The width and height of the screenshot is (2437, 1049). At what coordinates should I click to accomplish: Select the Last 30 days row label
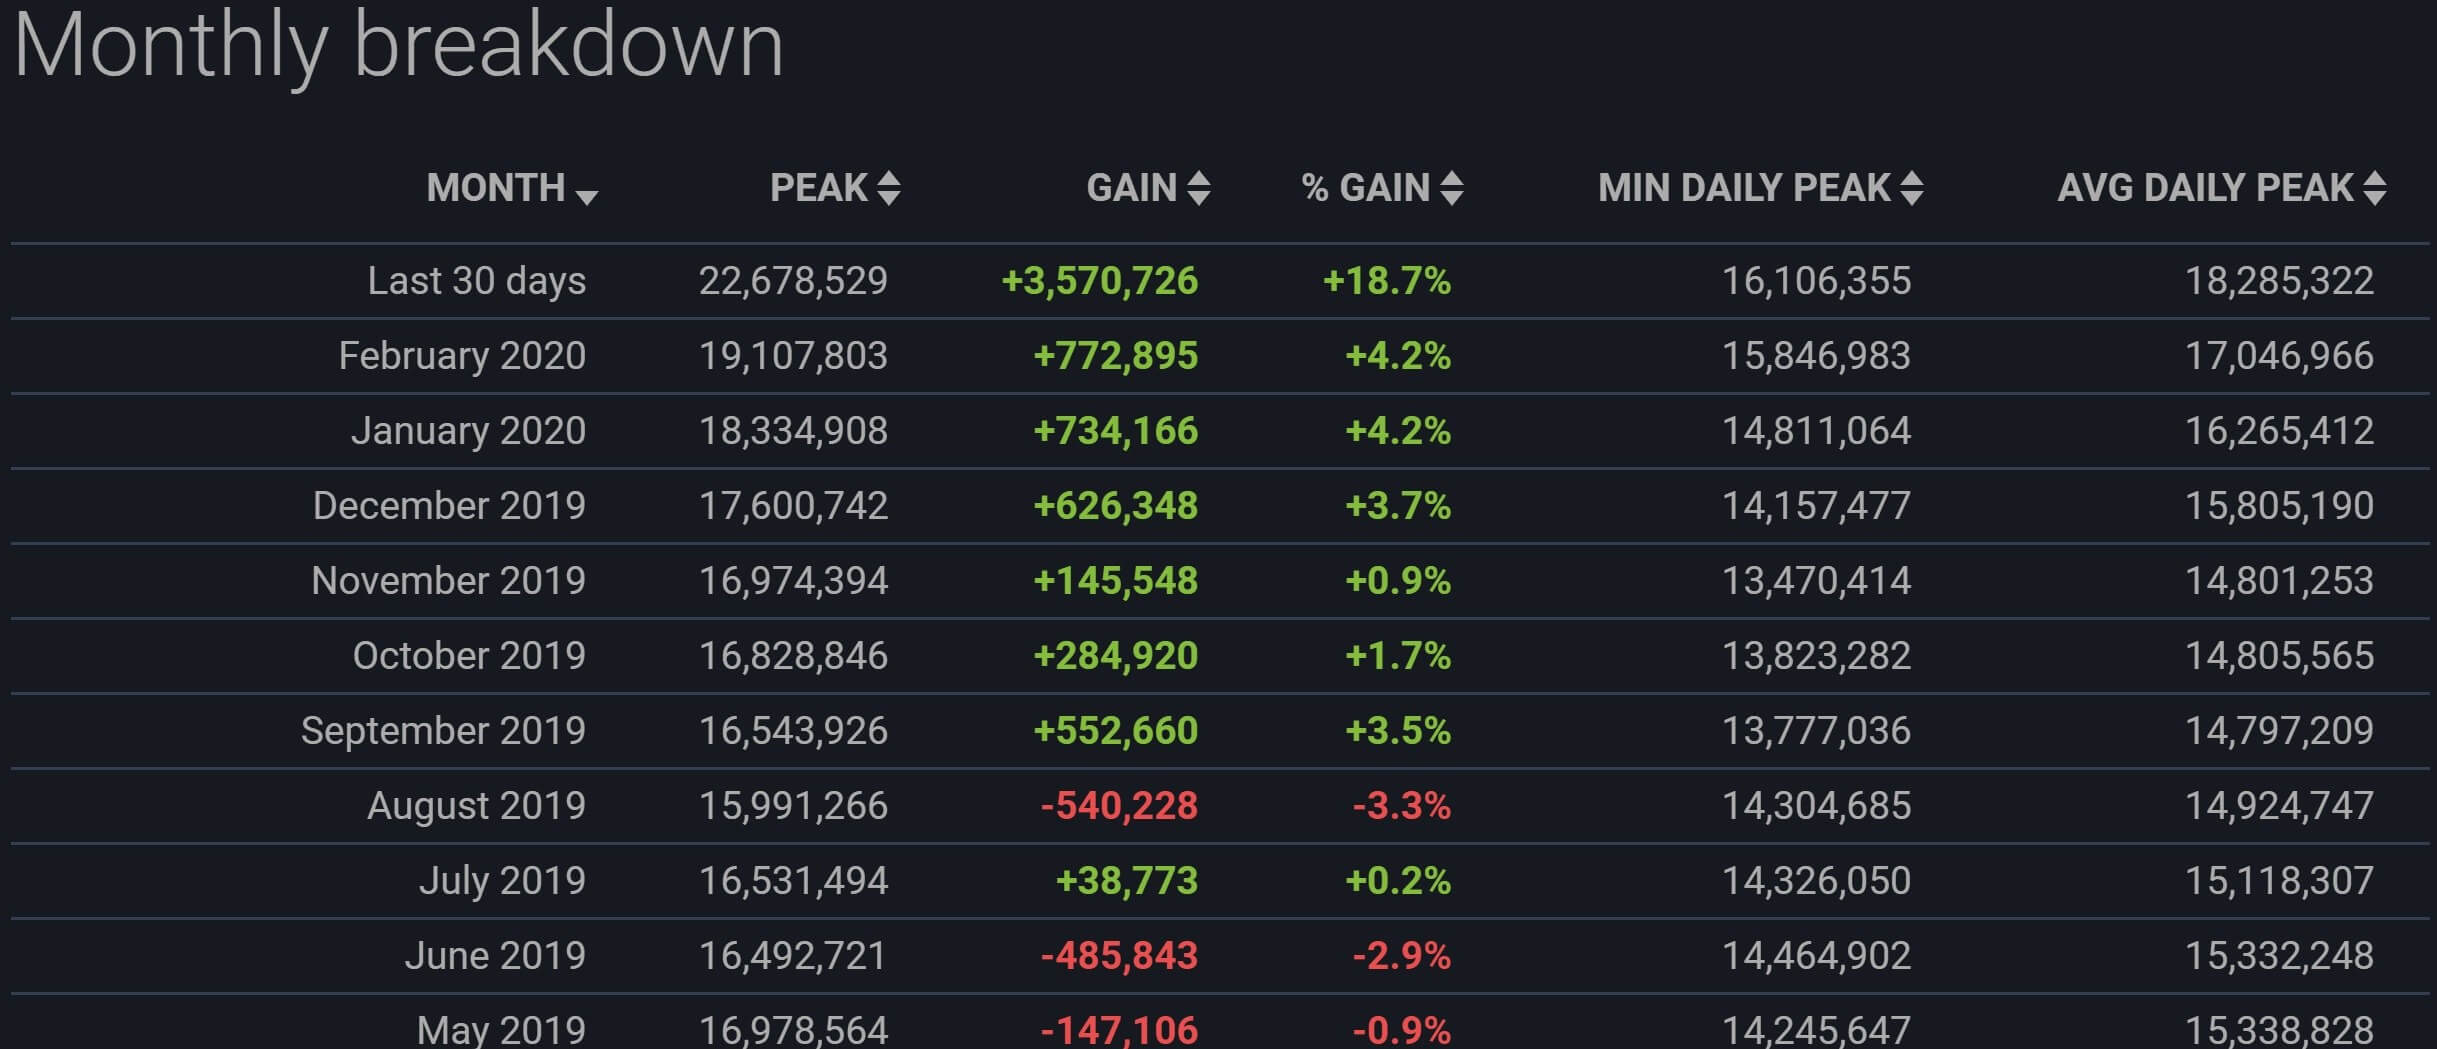pos(476,281)
